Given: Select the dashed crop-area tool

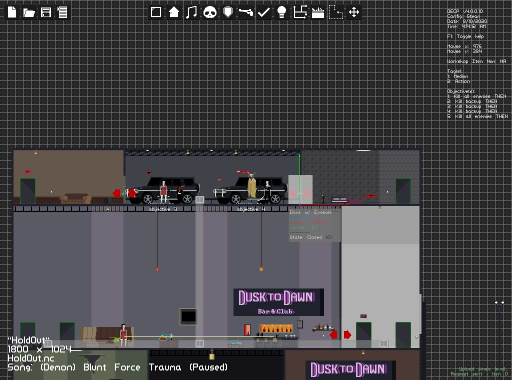Looking at the screenshot, I should (x=336, y=12).
